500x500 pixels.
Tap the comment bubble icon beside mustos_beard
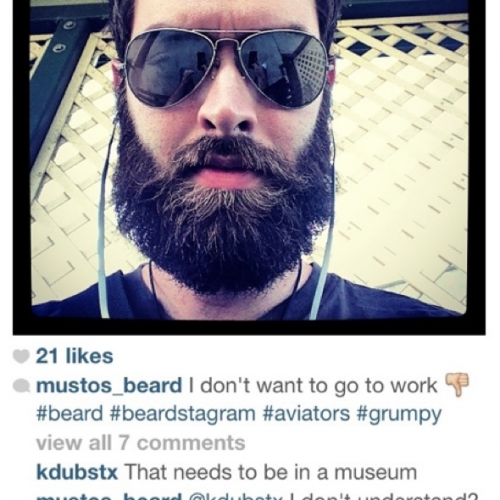[x=22, y=387]
